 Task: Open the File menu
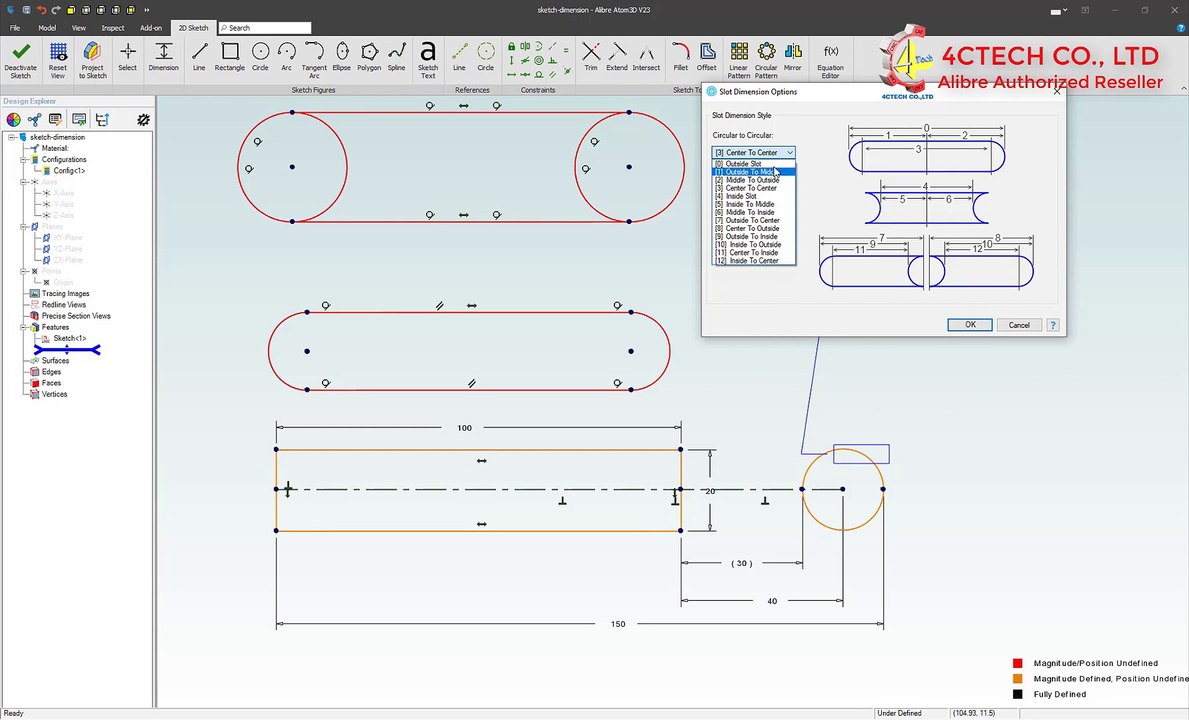click(x=15, y=28)
